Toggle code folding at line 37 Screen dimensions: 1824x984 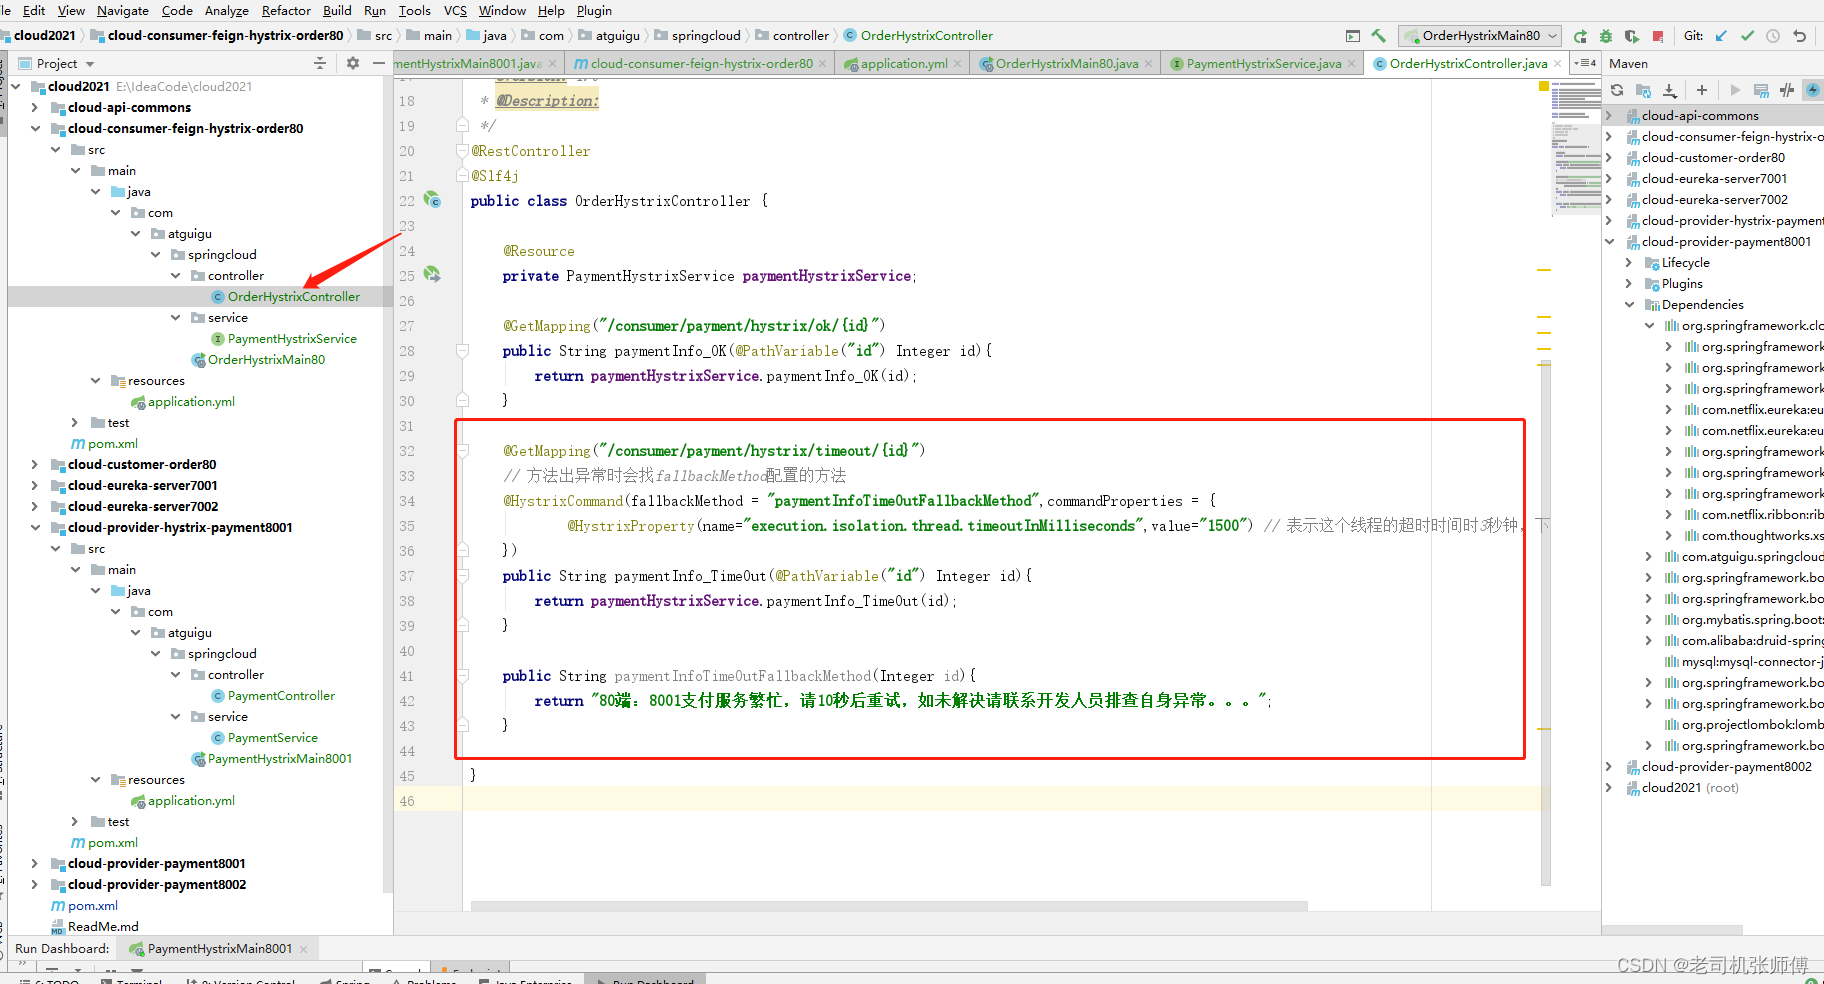click(462, 576)
